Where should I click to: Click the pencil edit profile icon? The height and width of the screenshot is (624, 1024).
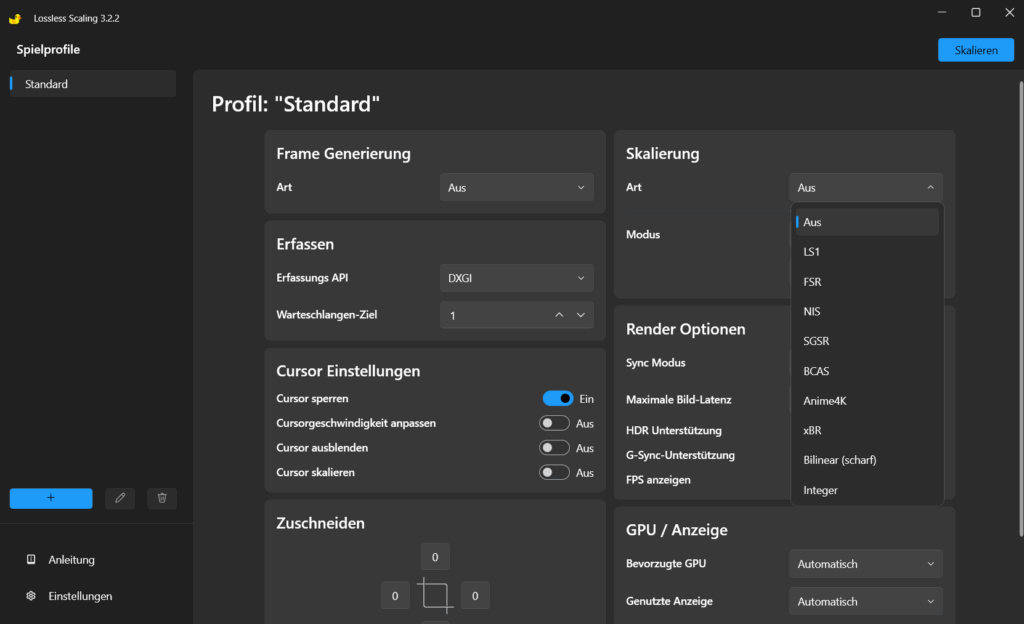coord(120,498)
